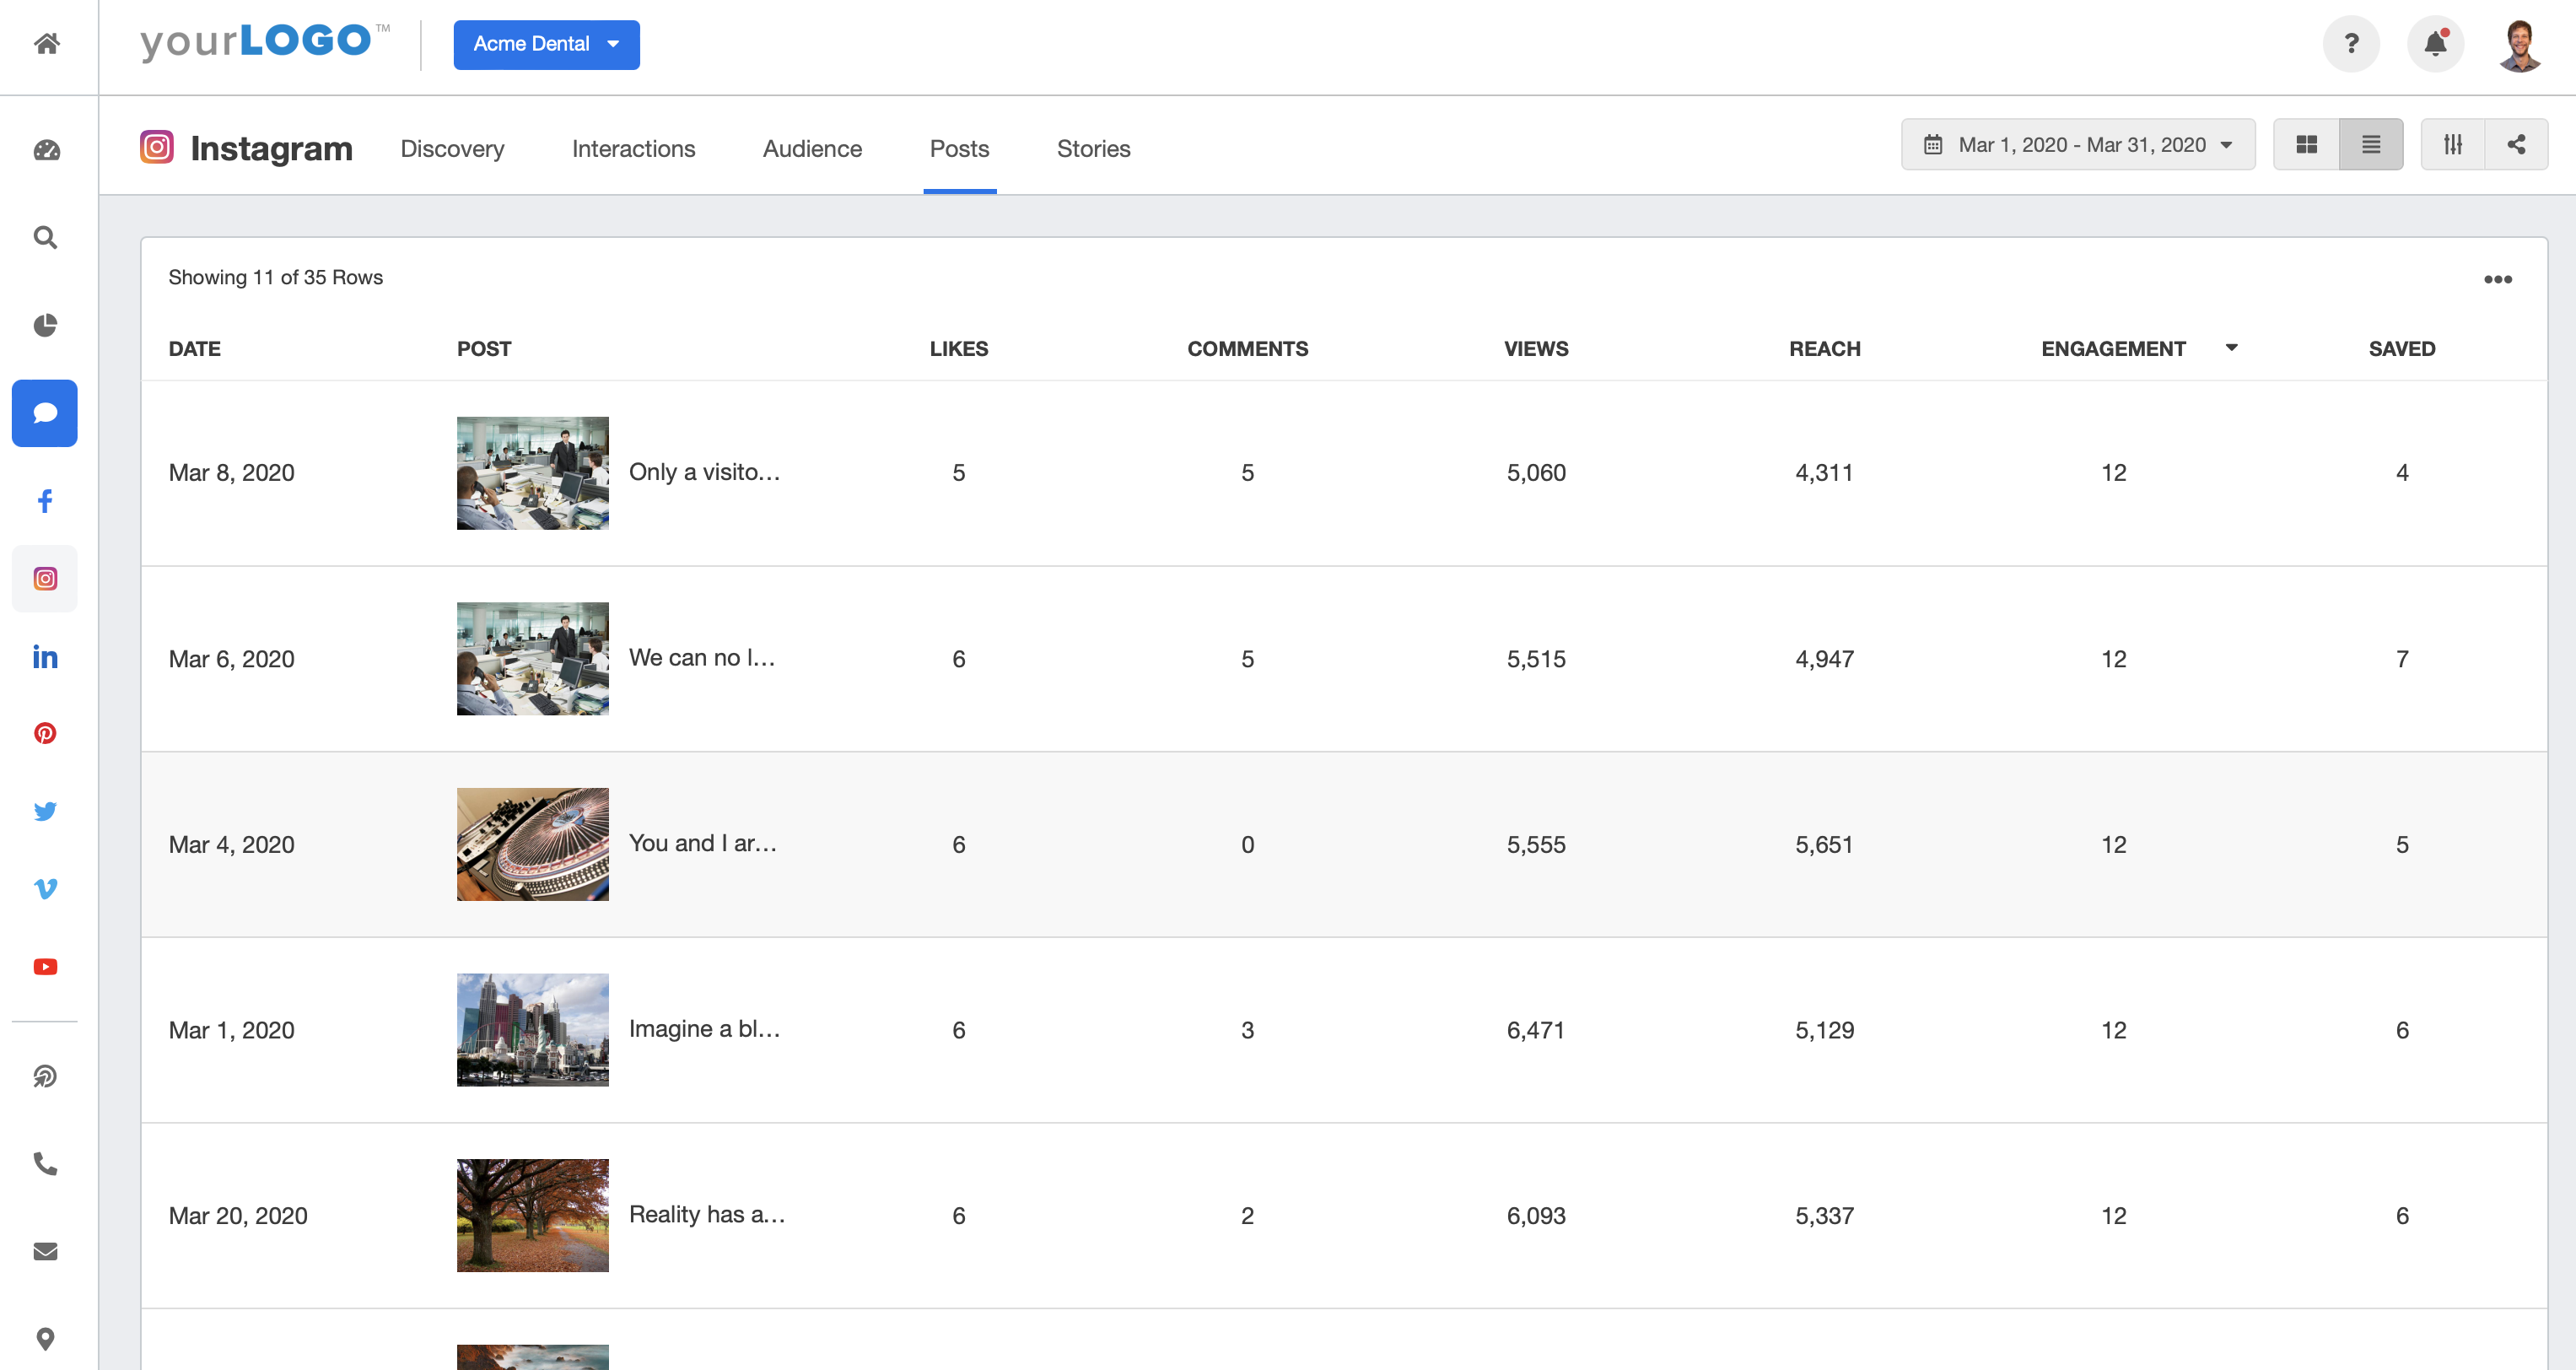
Task: Select the Posts tab
Action: coord(959,149)
